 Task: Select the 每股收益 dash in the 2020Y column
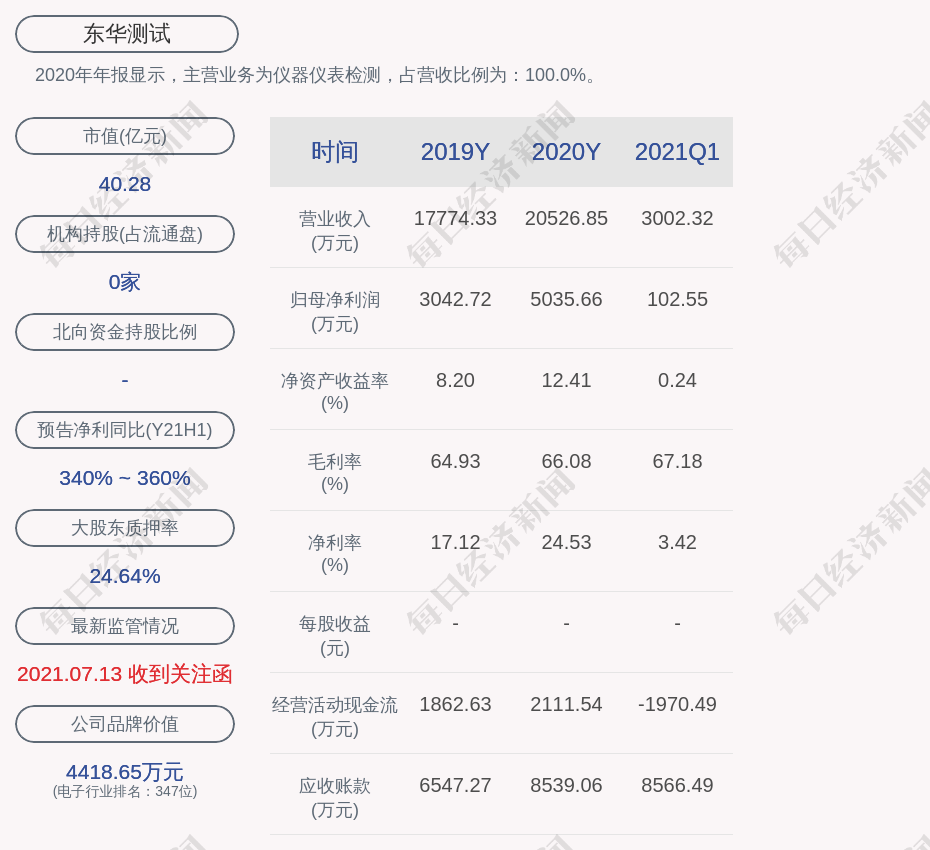click(x=566, y=623)
